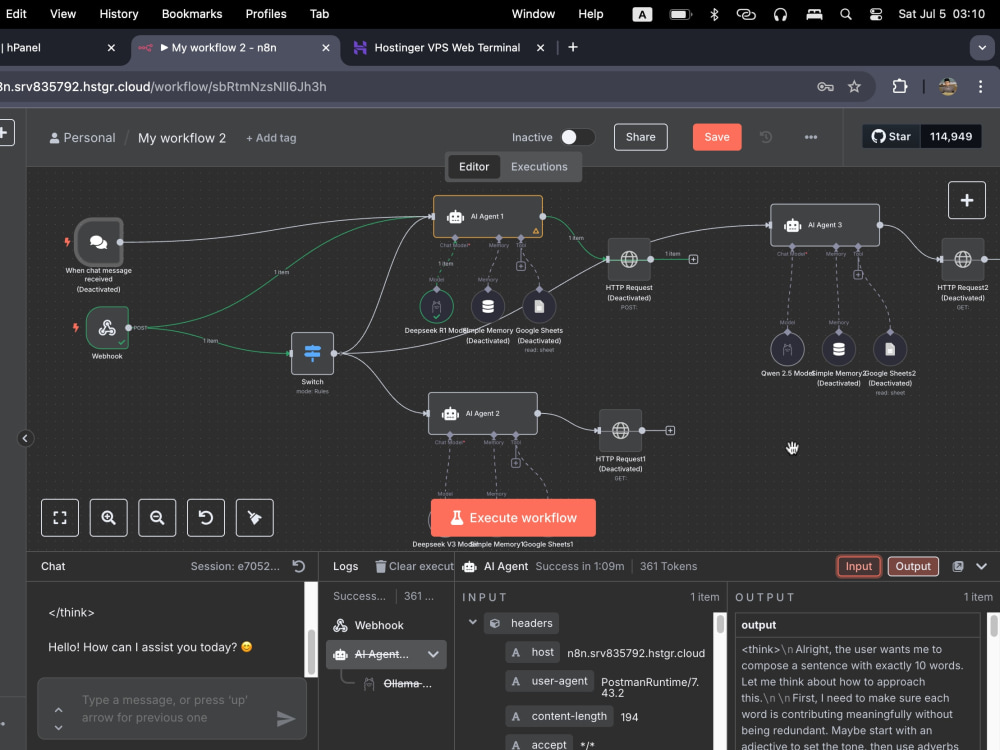
Task: Select the Deepseek R1 Model node
Action: coord(437,307)
